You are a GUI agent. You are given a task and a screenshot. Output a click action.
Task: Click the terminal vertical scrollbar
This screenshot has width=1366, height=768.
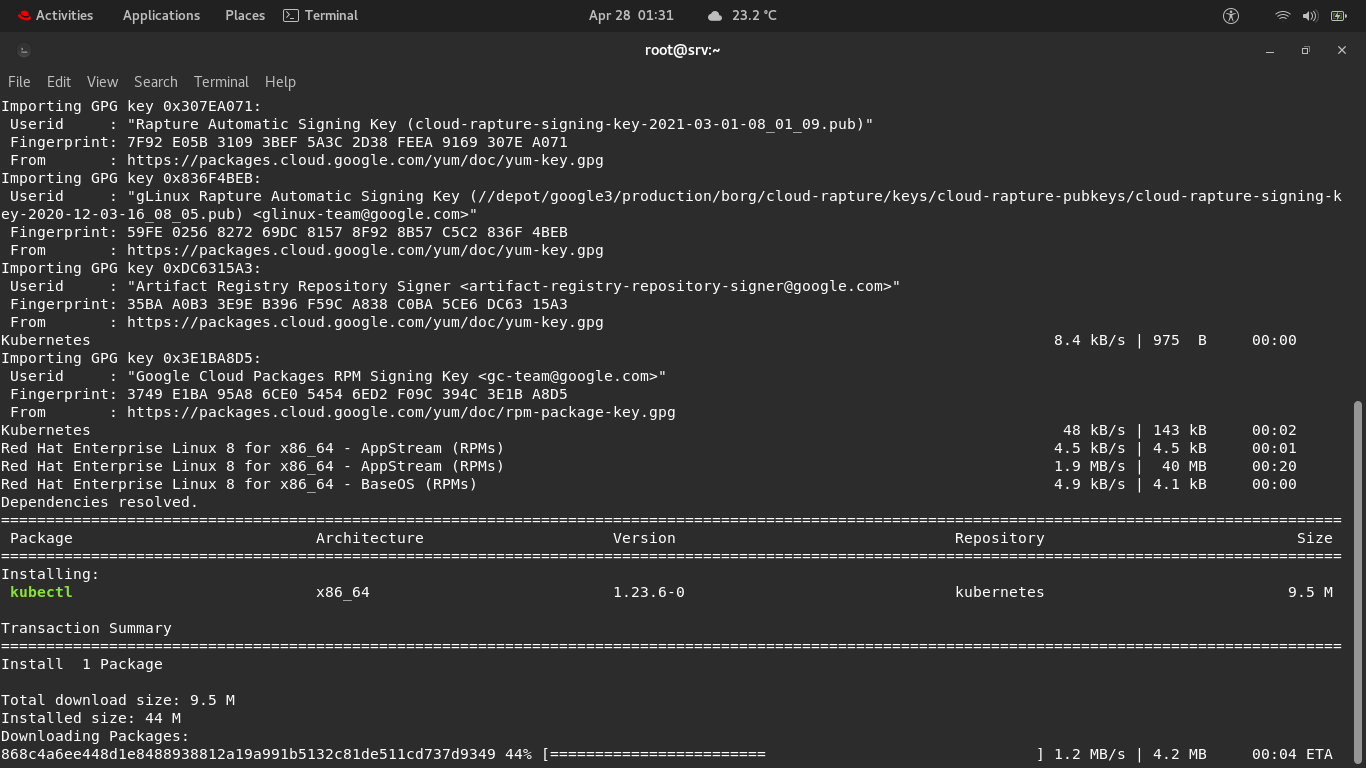tap(1357, 582)
